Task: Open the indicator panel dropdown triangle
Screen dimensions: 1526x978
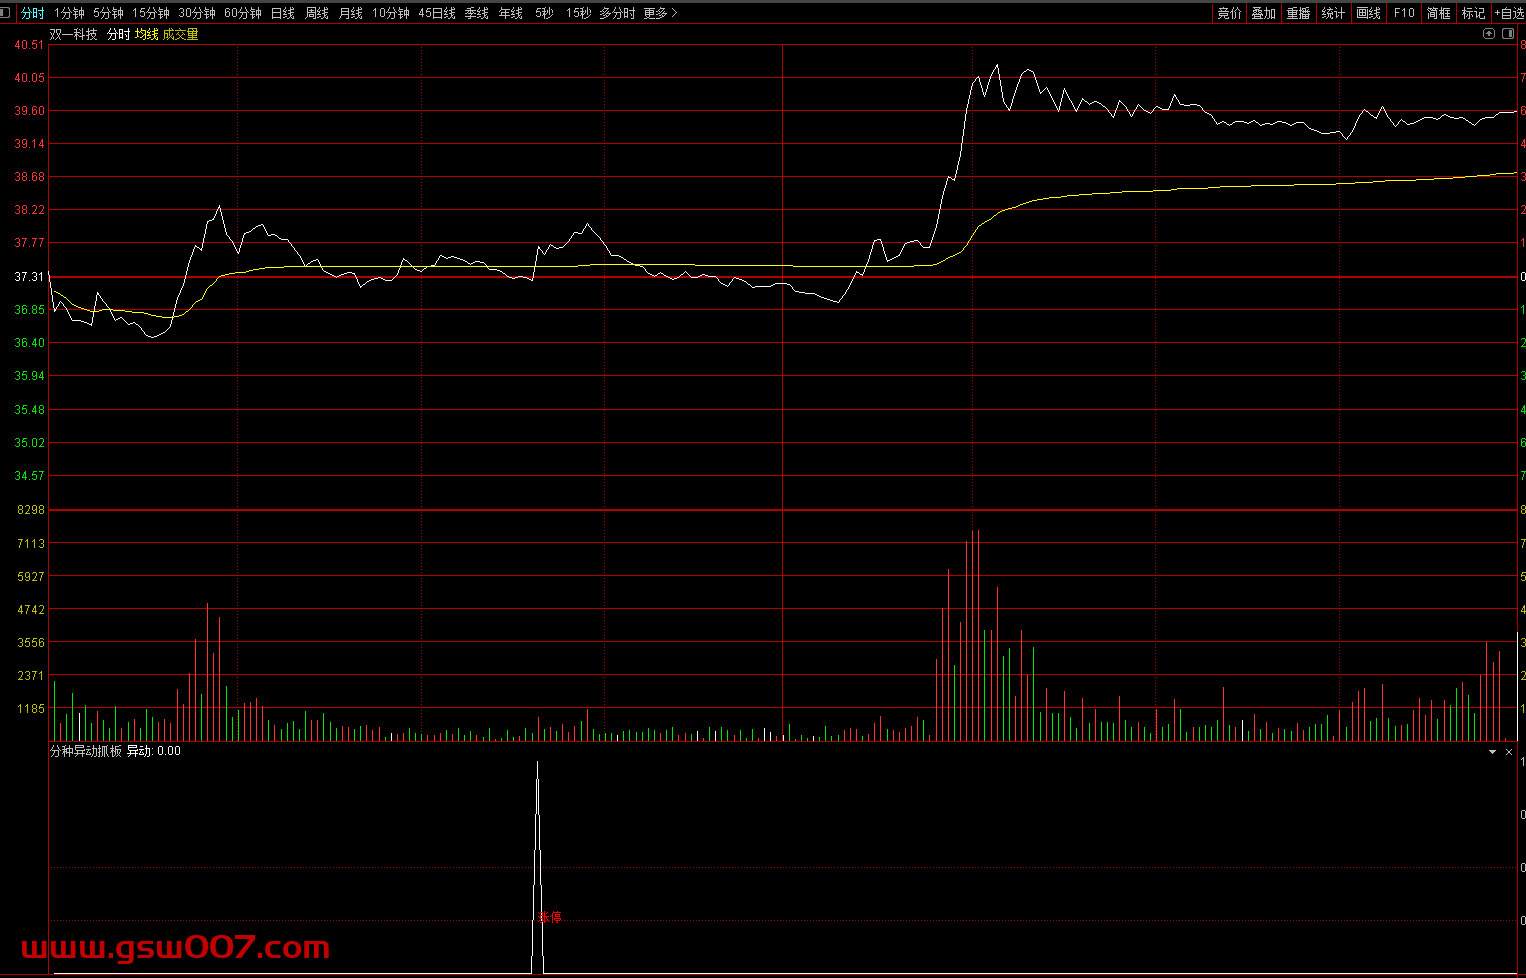Action: click(x=1492, y=752)
